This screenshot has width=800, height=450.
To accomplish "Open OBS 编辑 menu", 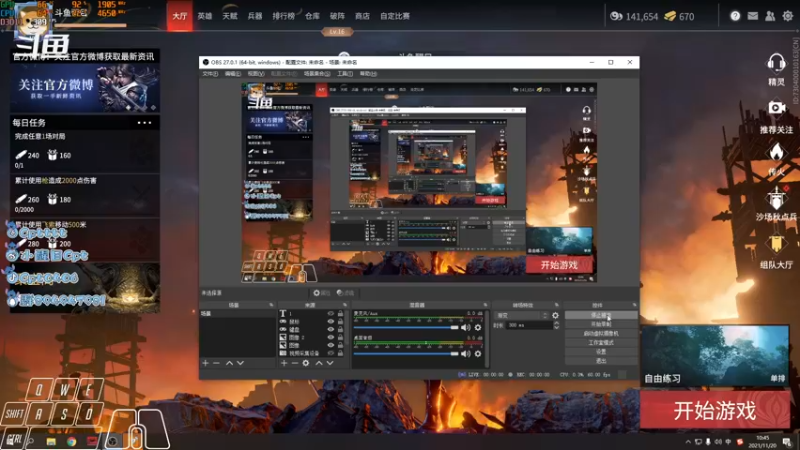I will click(233, 74).
